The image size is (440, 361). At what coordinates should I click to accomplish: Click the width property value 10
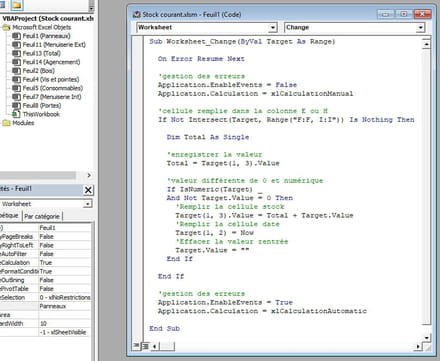(x=64, y=323)
